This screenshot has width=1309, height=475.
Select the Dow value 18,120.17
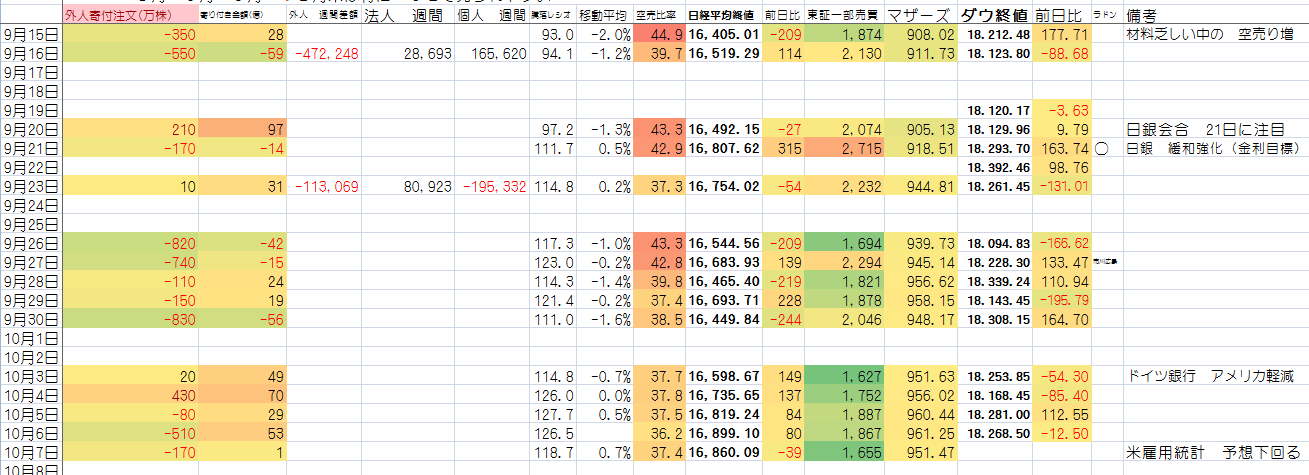(x=993, y=111)
